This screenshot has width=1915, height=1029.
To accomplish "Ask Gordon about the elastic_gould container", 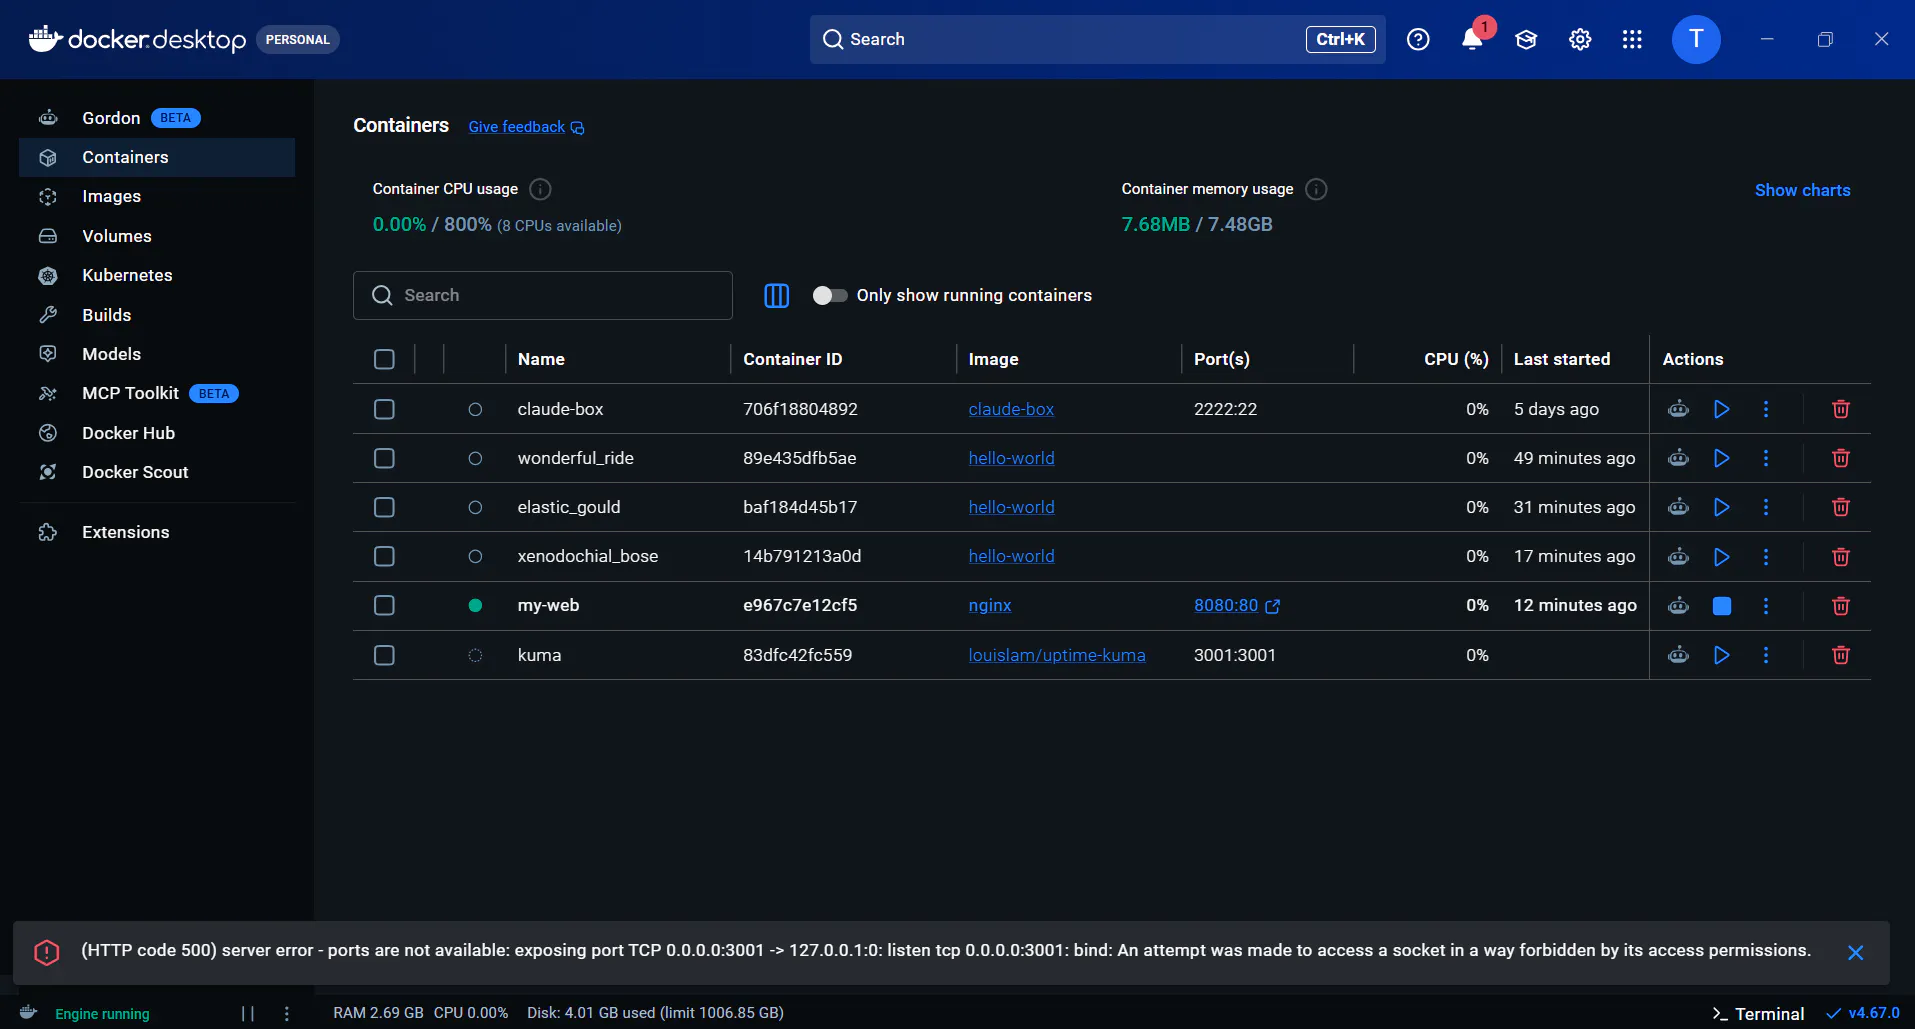I will [1679, 507].
